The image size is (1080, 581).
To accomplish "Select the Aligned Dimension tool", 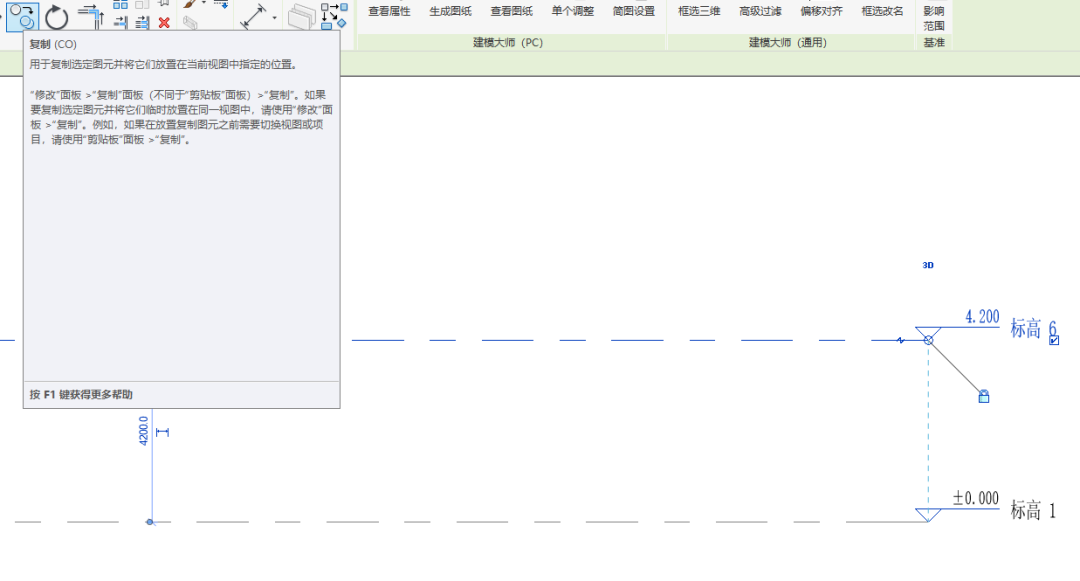I will [x=253, y=17].
